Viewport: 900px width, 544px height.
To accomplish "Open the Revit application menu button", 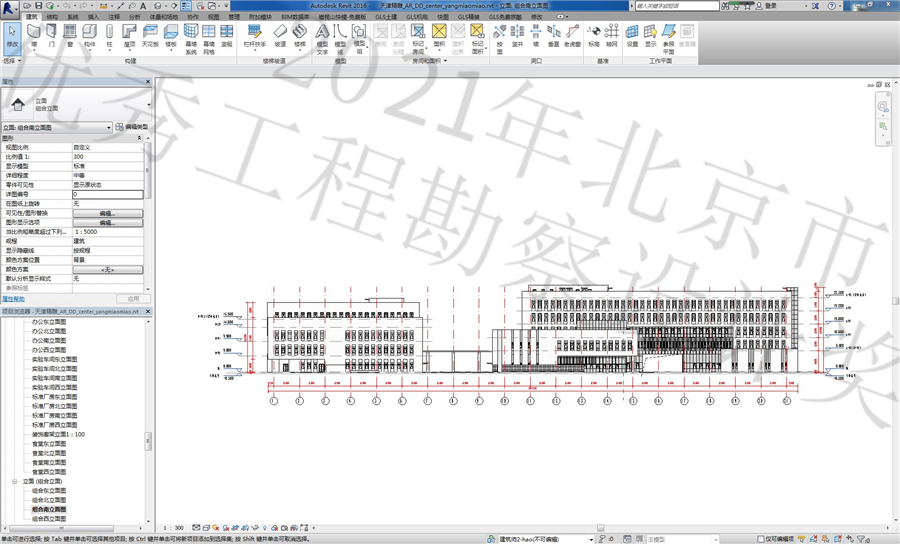I will point(9,9).
